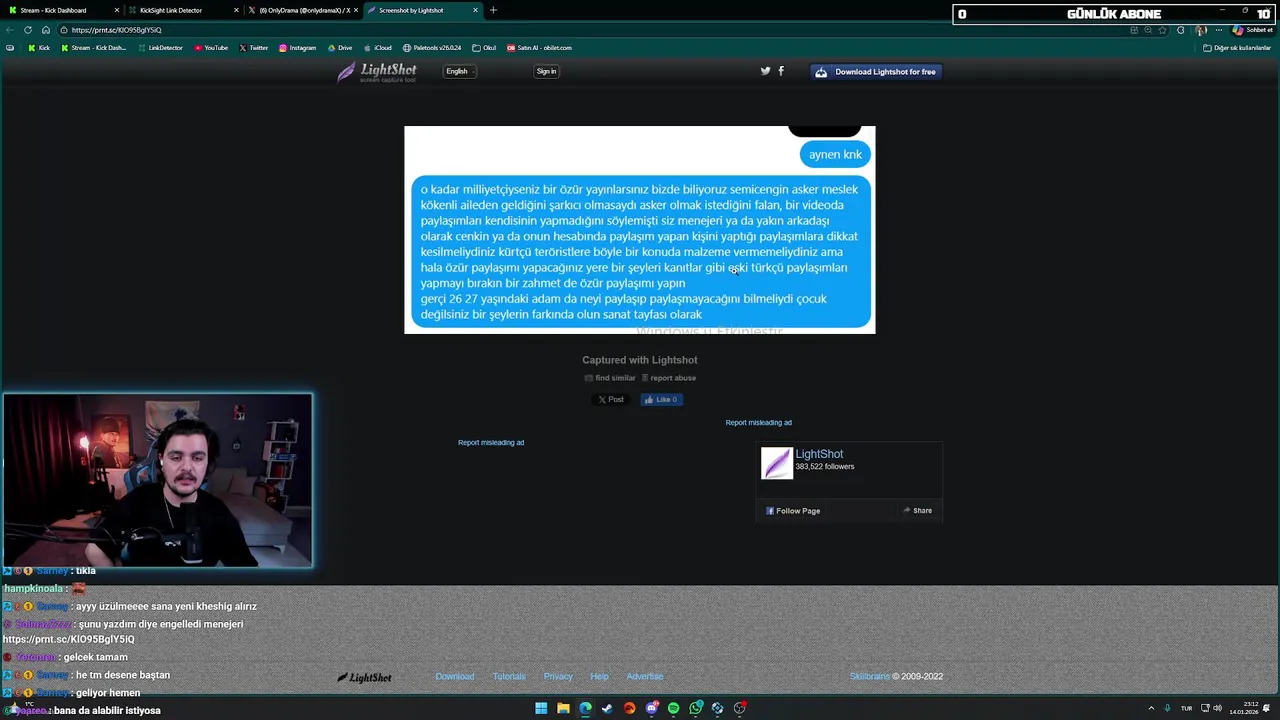Open the Kick bookmark
Screen dimensions: 1280x720
(39, 48)
